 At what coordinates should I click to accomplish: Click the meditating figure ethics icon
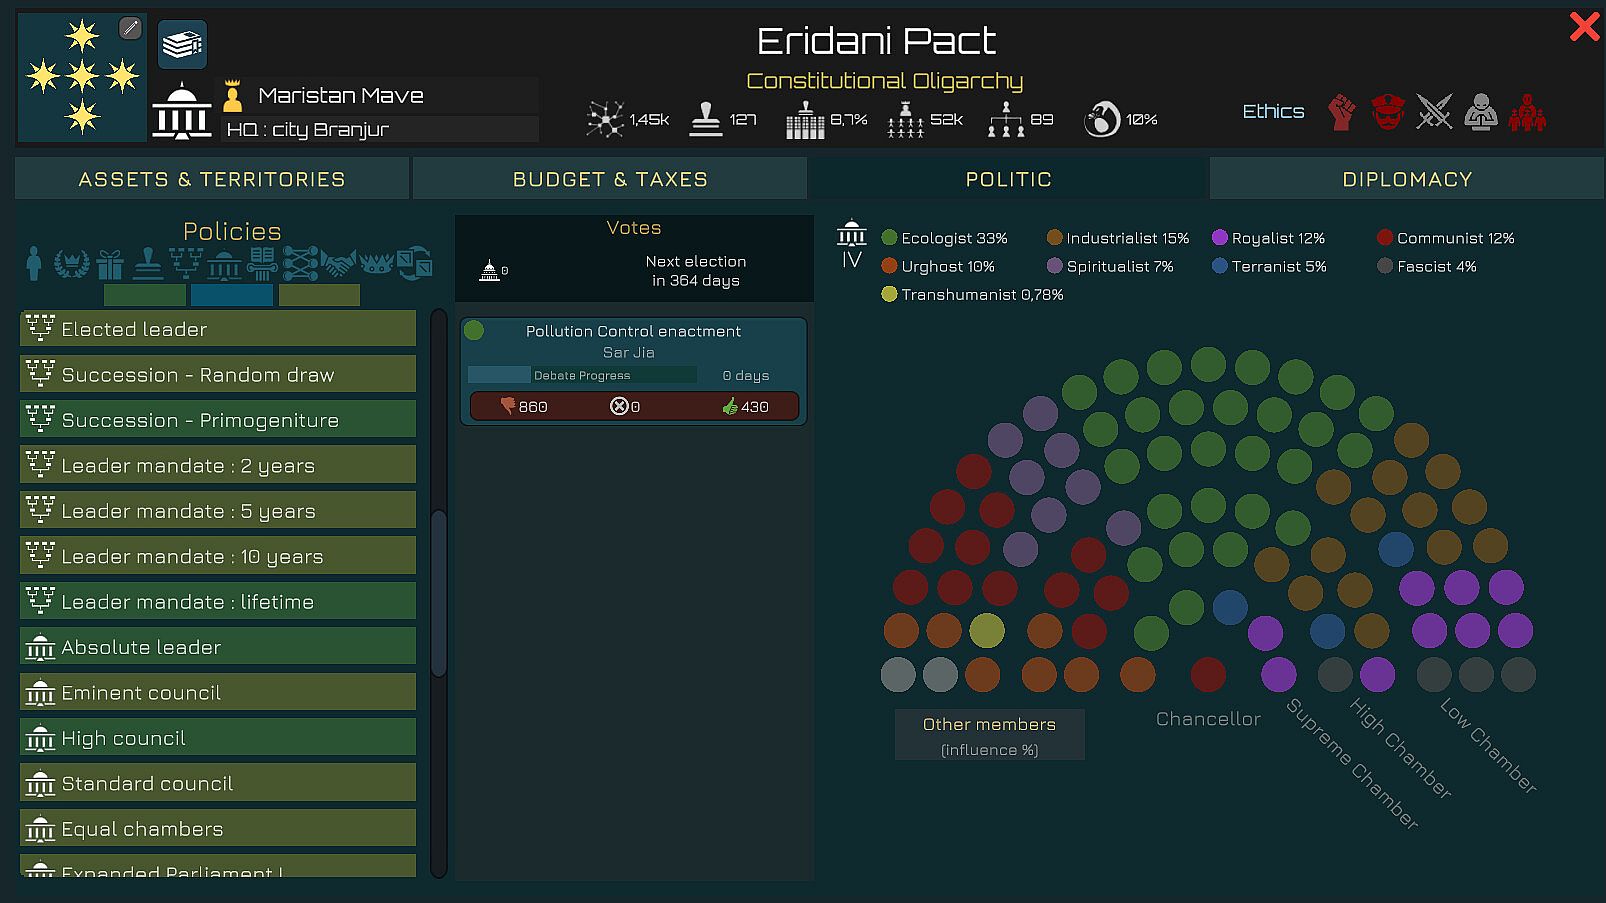(1481, 112)
